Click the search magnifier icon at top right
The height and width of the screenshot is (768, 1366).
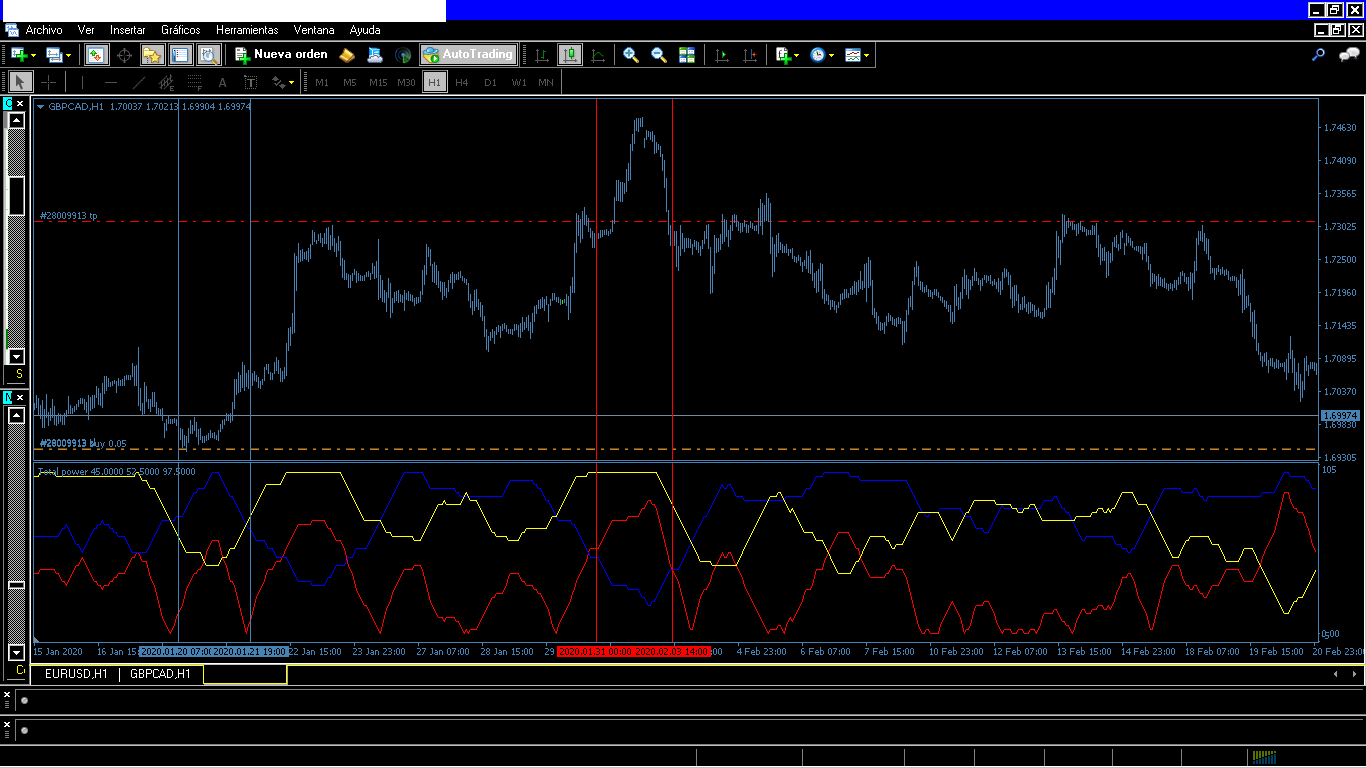(x=1319, y=55)
